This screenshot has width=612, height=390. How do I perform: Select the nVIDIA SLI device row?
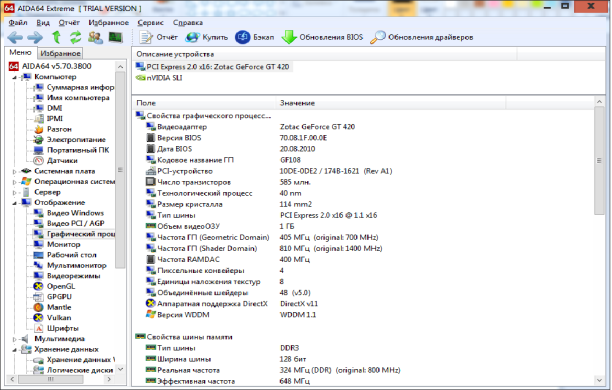point(159,78)
